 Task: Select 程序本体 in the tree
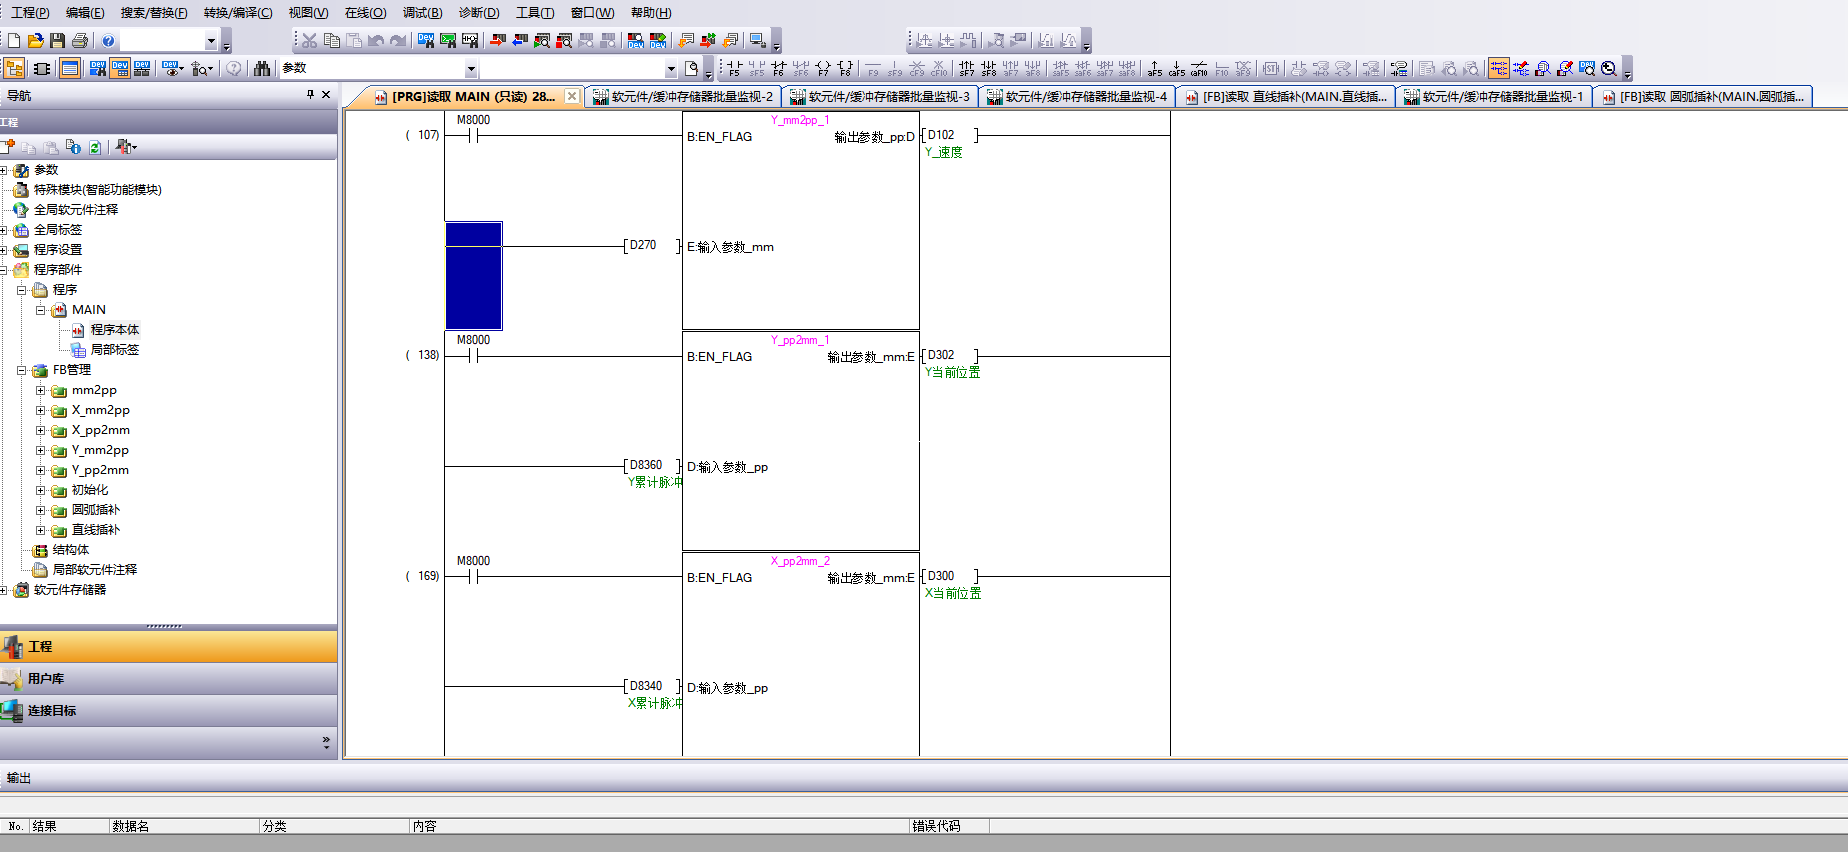[114, 330]
